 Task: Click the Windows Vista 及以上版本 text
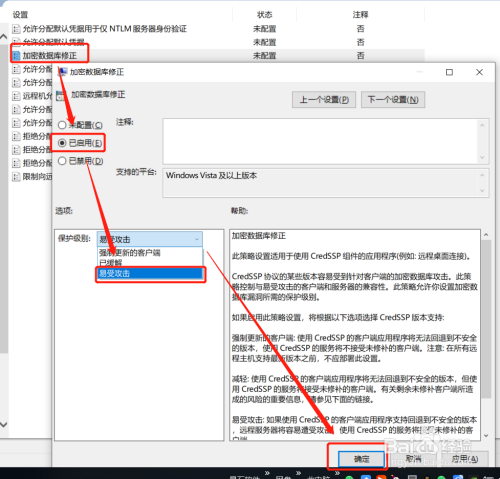click(x=211, y=175)
